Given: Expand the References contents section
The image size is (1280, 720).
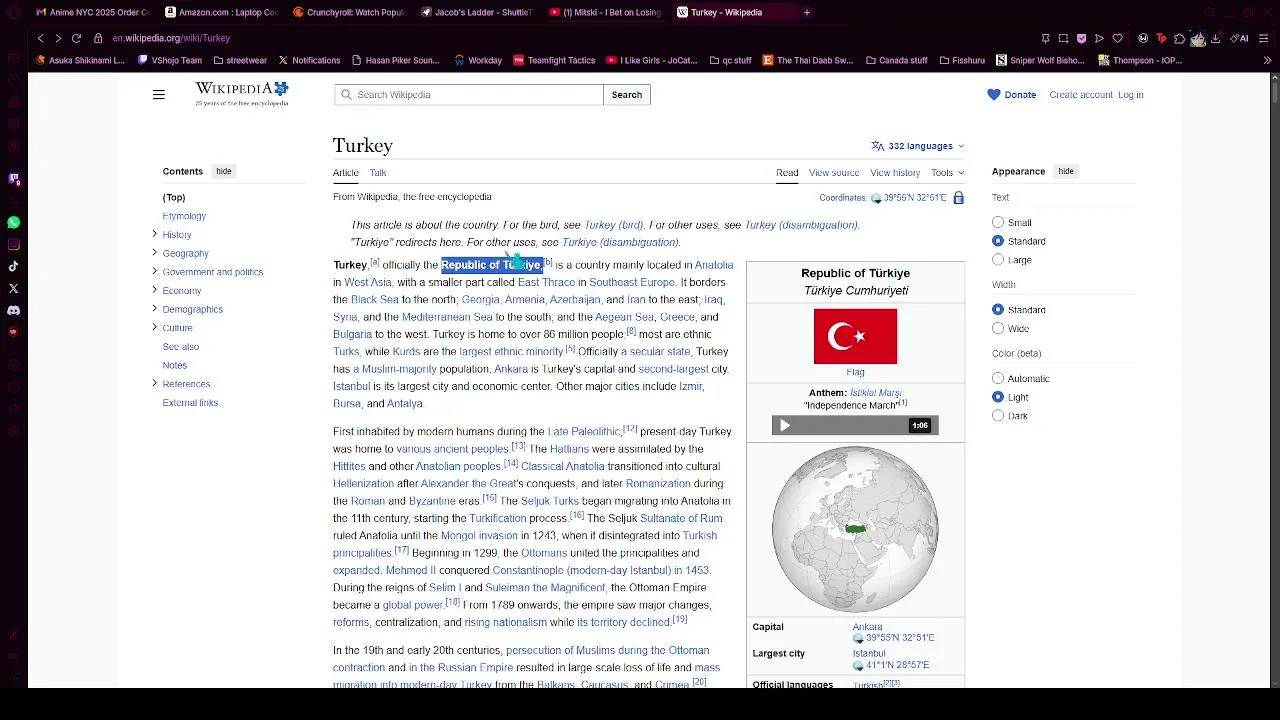Looking at the screenshot, I should pos(154,383).
